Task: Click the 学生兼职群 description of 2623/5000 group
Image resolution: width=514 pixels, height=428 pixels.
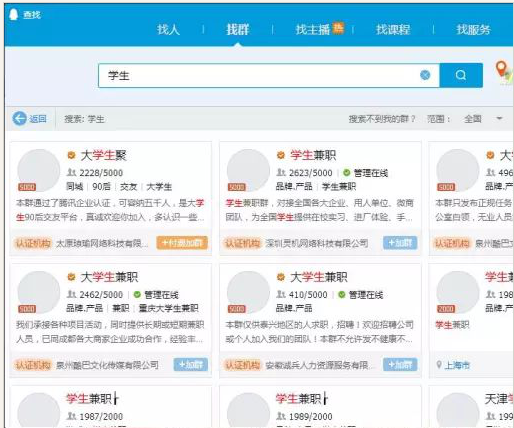Action: (x=319, y=210)
